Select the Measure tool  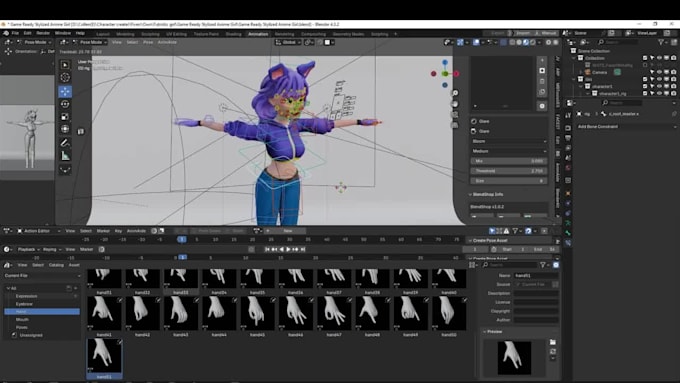pos(65,156)
